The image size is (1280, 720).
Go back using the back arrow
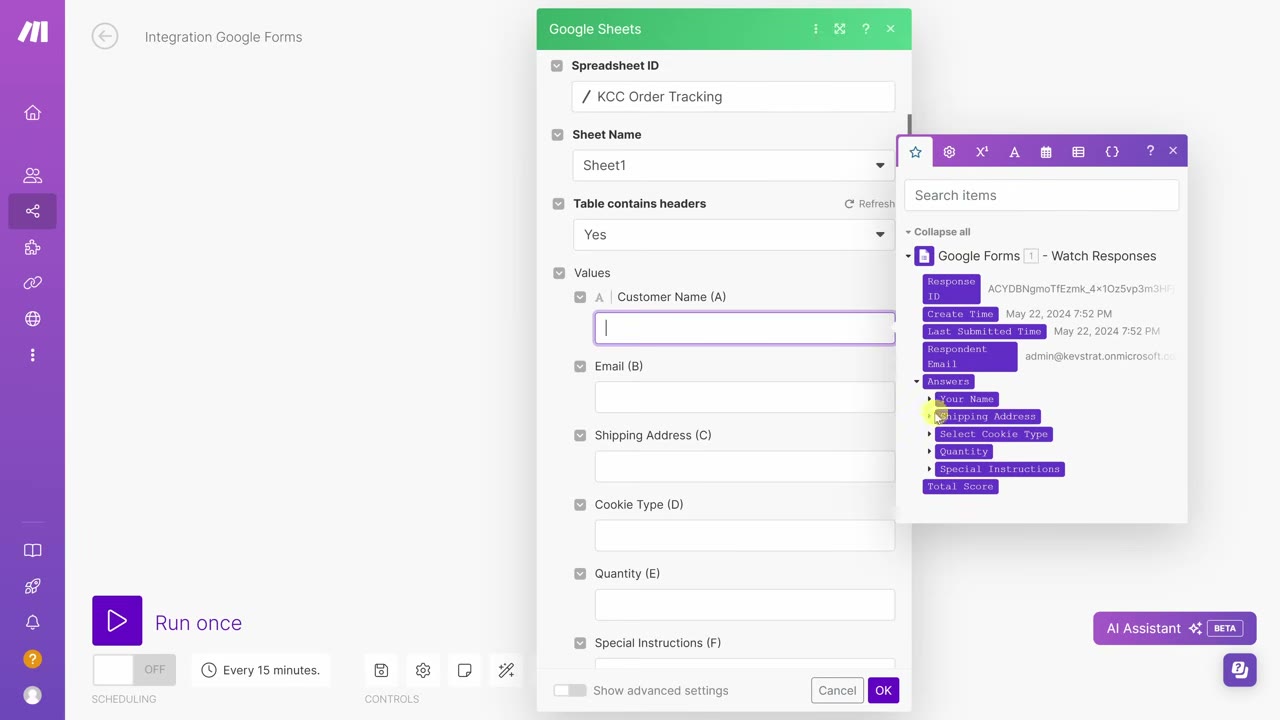click(105, 37)
